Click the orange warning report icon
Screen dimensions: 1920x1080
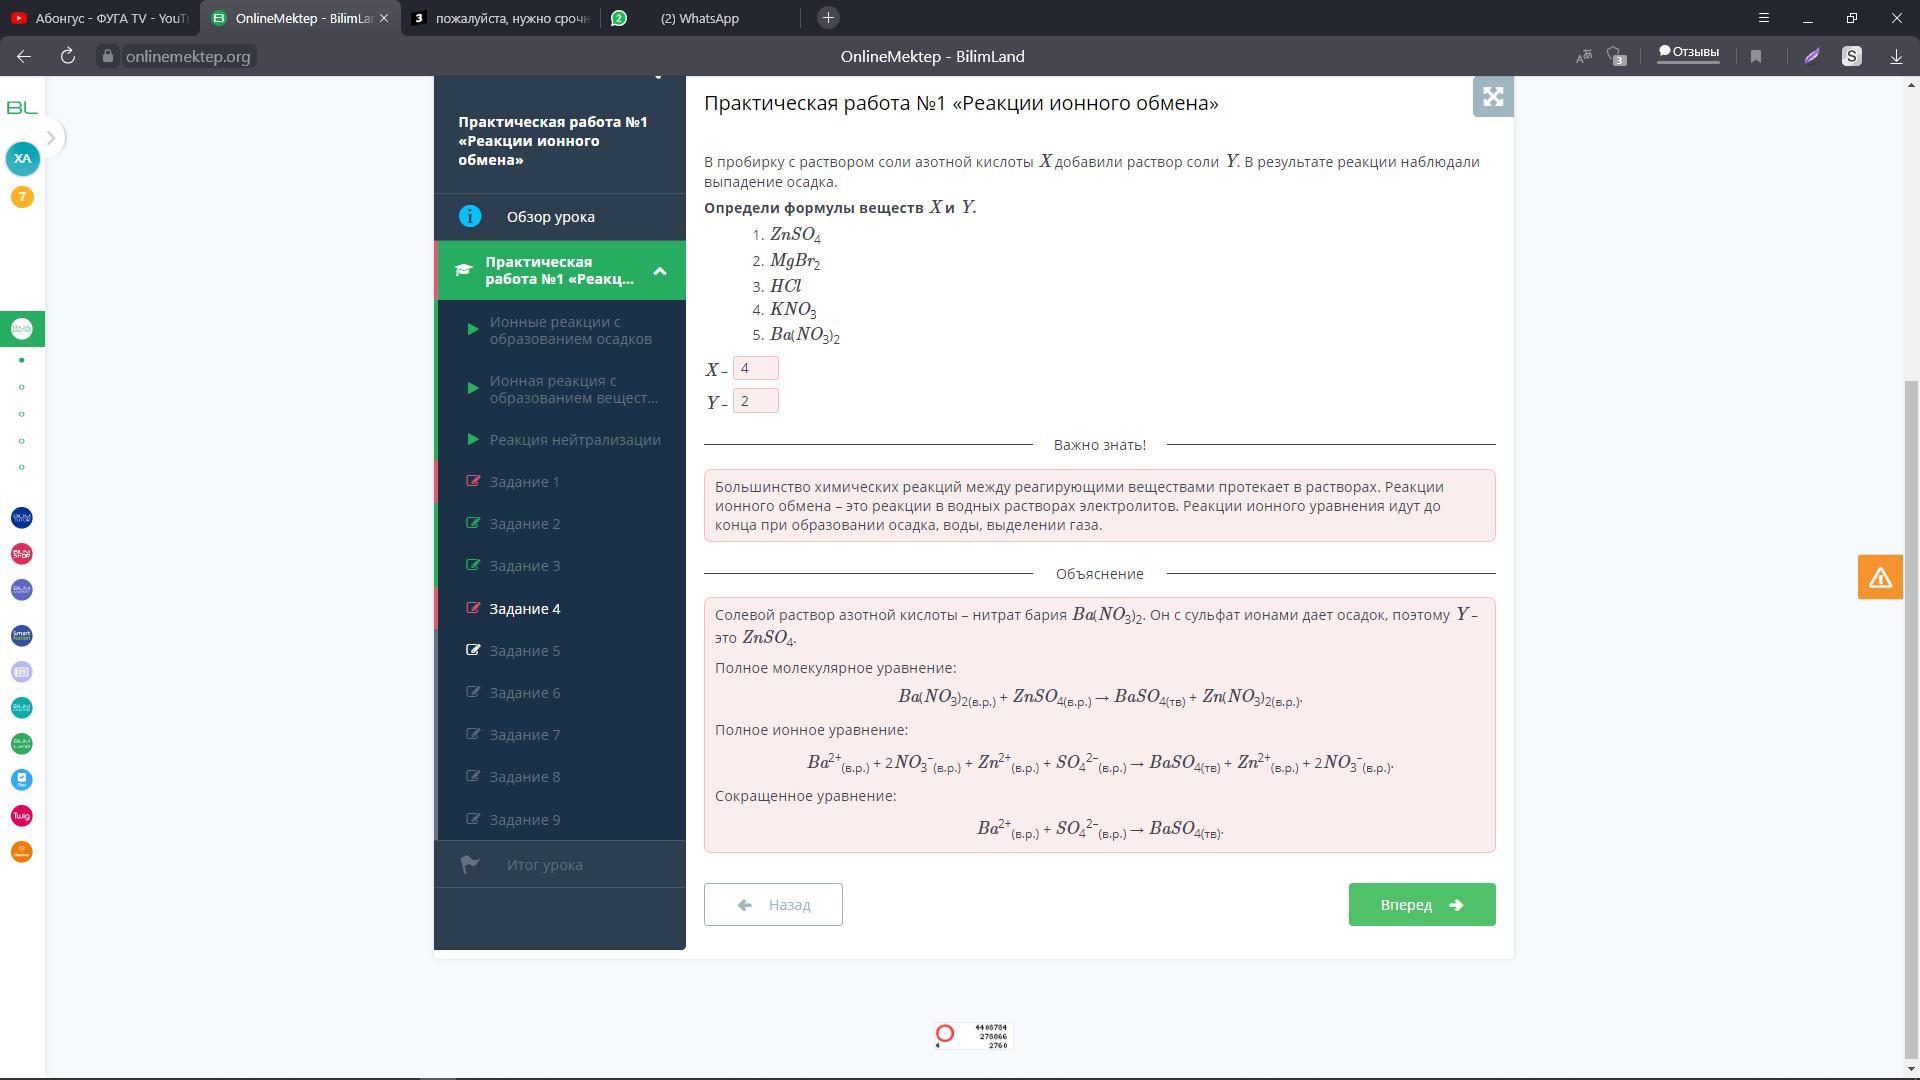[1879, 577]
